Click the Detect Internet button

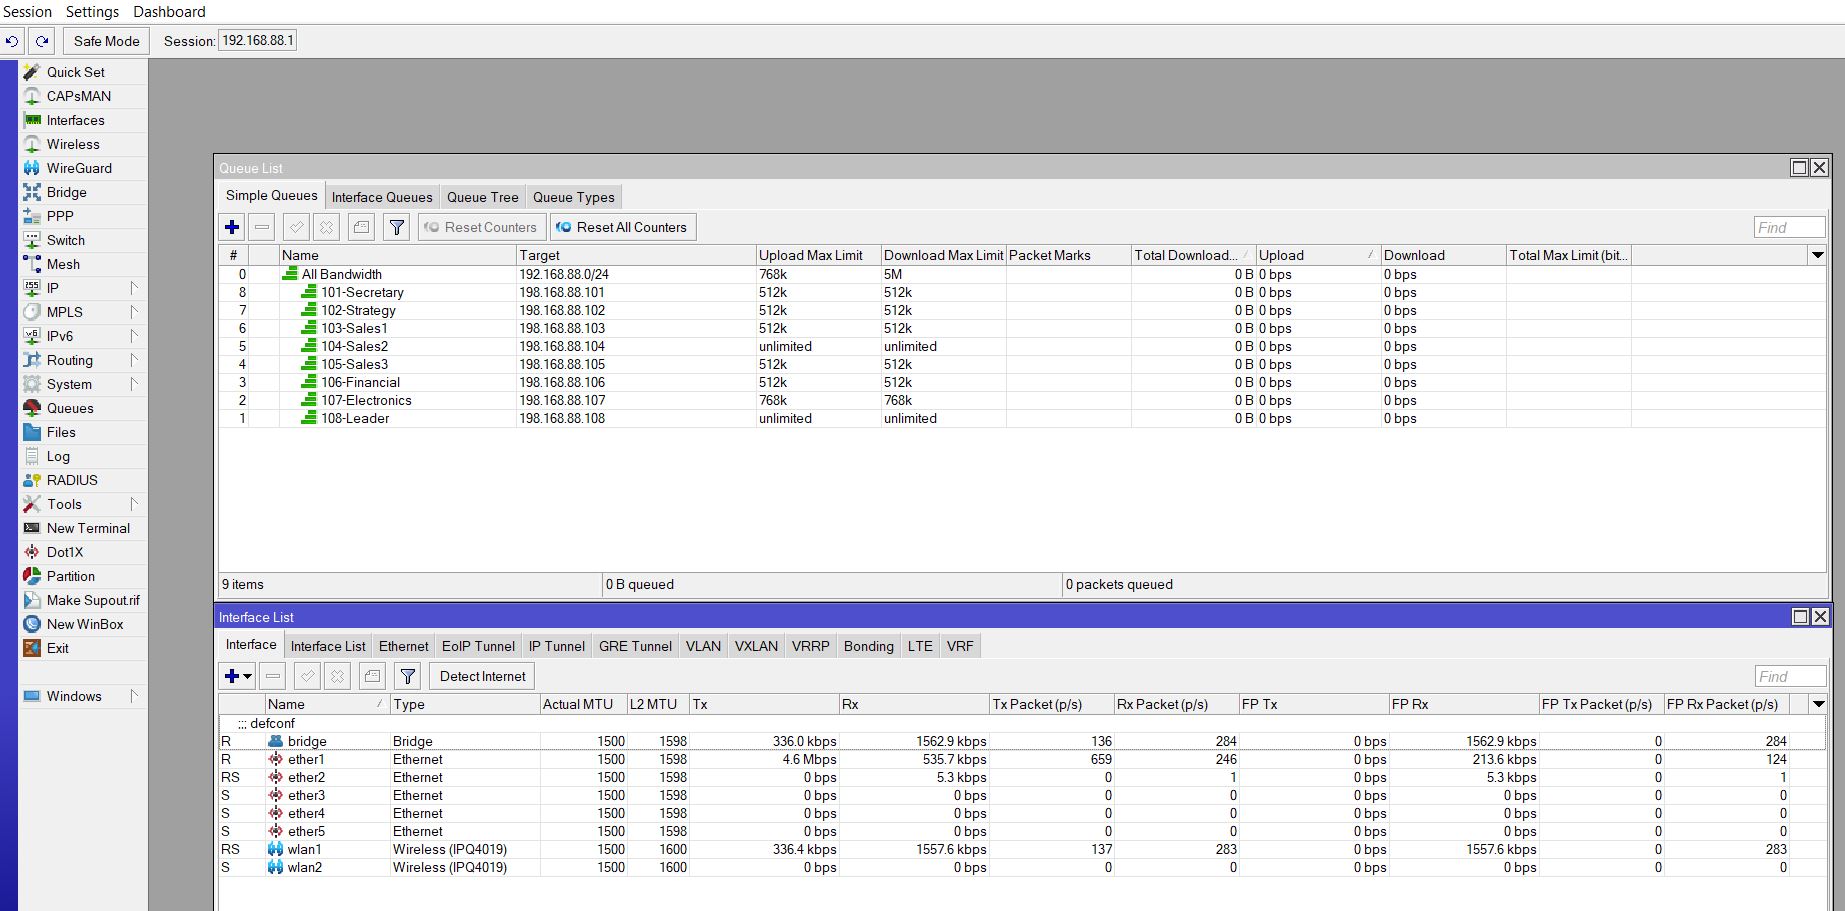481,676
